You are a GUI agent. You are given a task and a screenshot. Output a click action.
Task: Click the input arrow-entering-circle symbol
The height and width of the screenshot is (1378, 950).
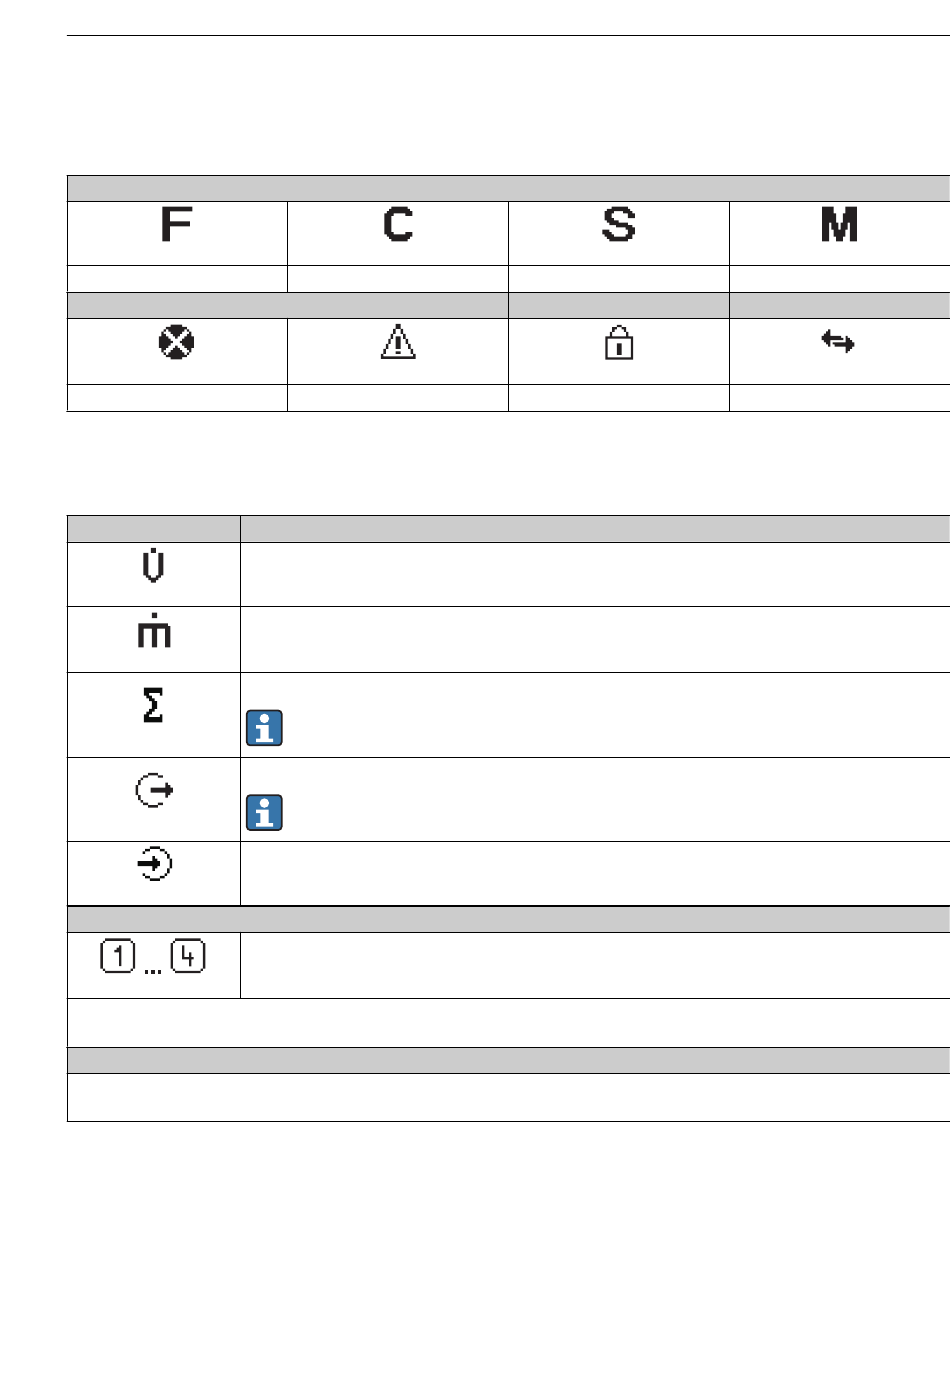154,864
